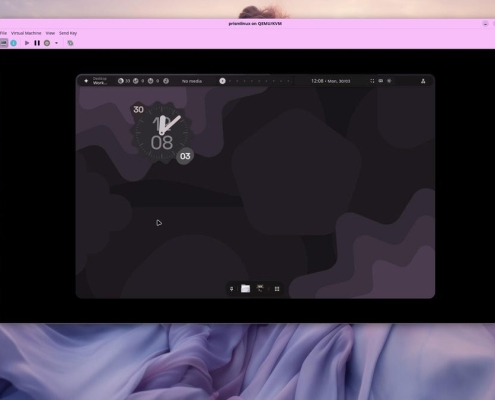Click the Run virtual machine play button

pos(27,43)
